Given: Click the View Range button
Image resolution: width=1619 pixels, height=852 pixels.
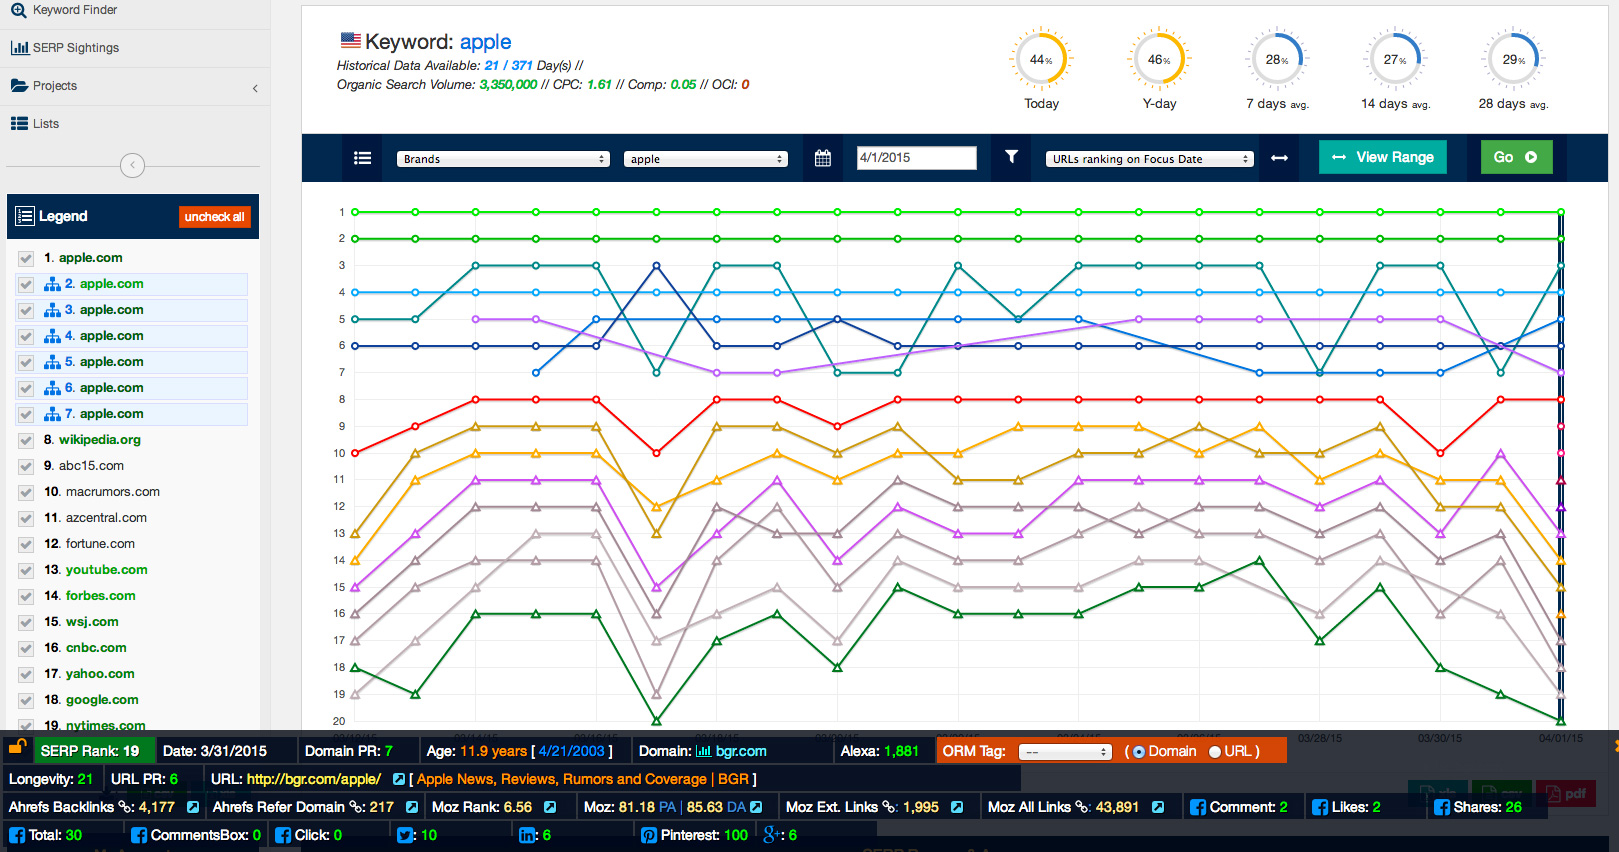Looking at the screenshot, I should 1383,157.
